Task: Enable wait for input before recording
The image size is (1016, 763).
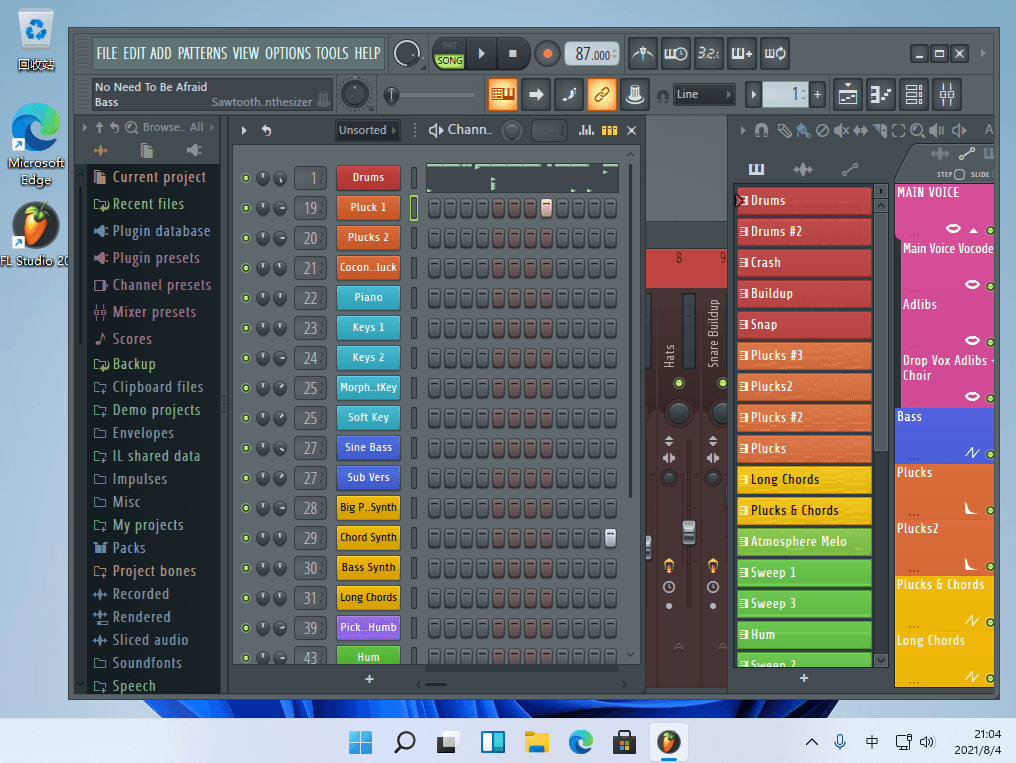Action: [x=675, y=54]
